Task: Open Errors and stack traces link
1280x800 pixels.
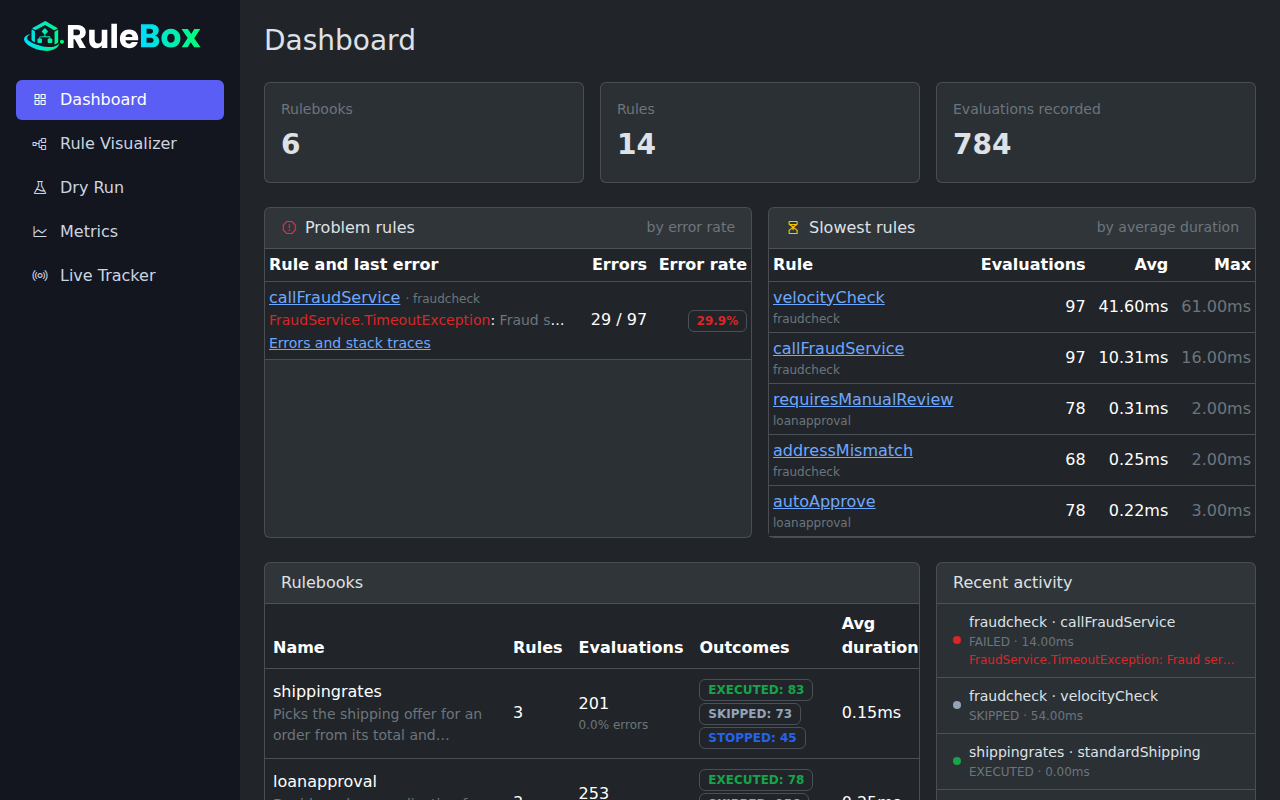Action: [350, 343]
